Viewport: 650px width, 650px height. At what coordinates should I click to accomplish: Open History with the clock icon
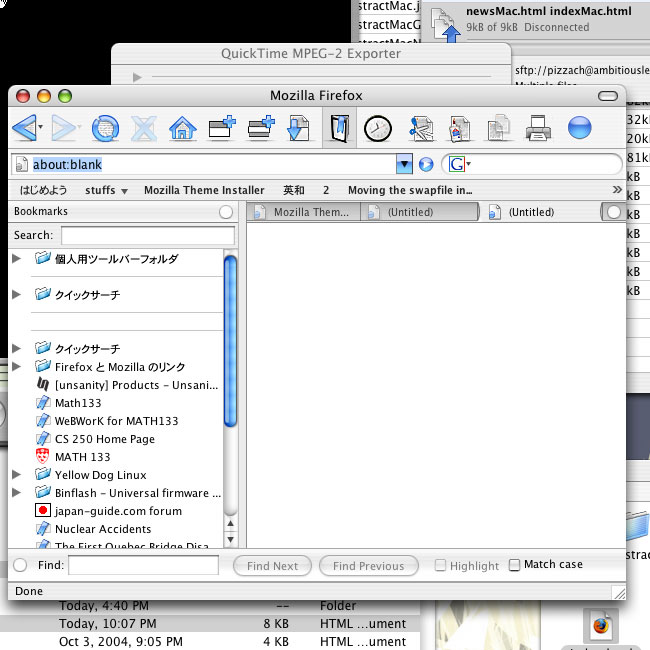click(378, 129)
